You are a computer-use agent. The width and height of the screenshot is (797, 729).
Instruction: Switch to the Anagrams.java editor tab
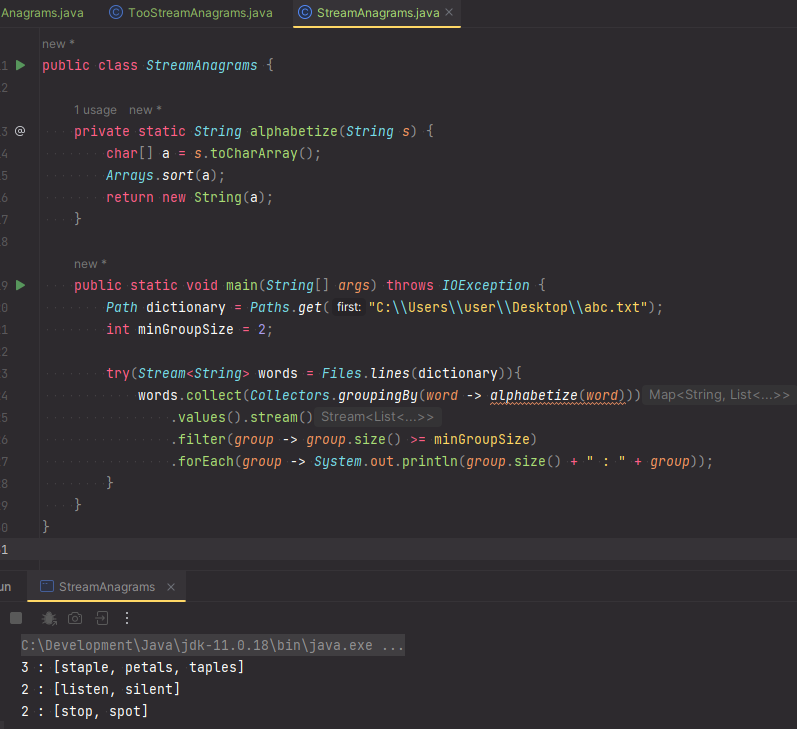click(42, 13)
